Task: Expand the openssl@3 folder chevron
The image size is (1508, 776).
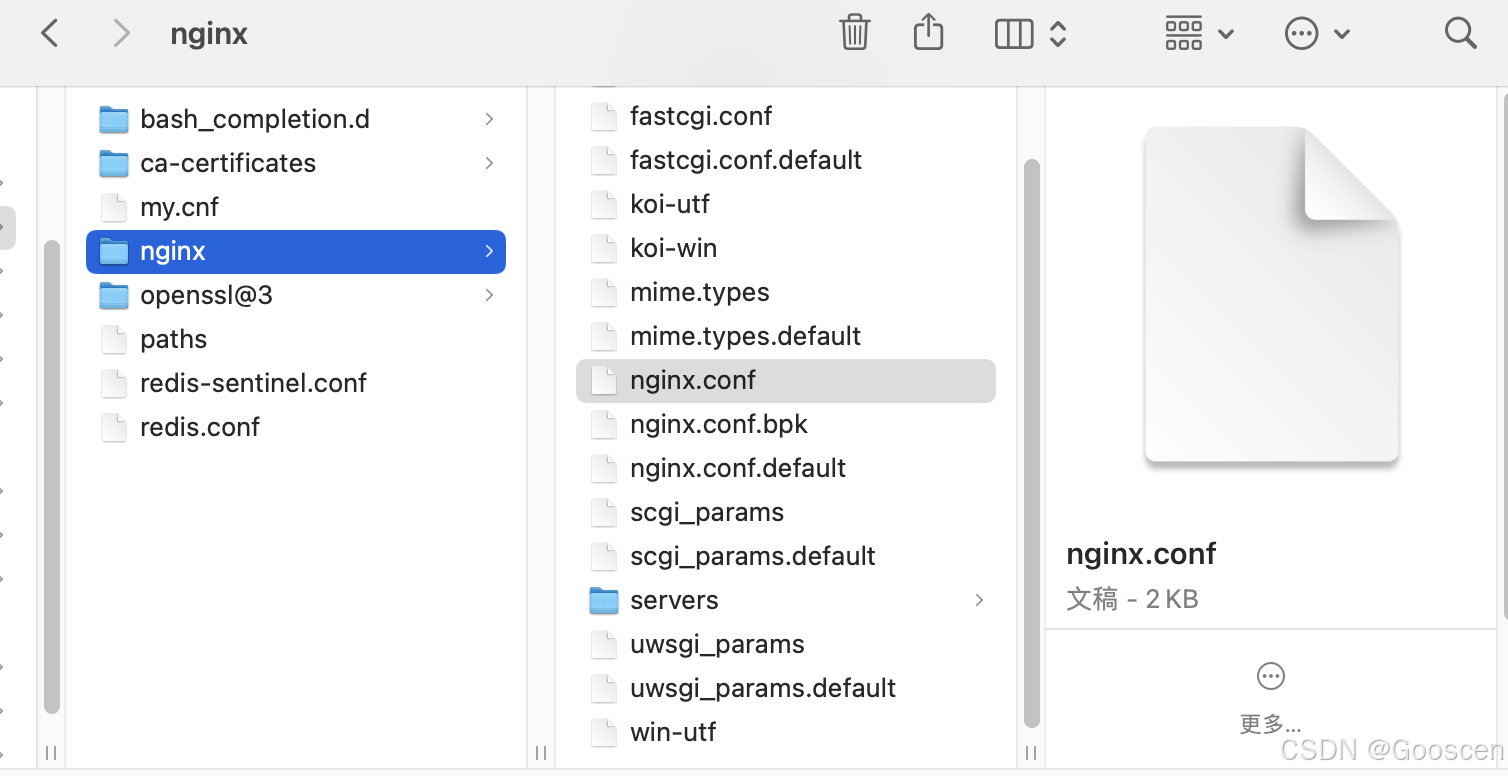Action: (489, 295)
